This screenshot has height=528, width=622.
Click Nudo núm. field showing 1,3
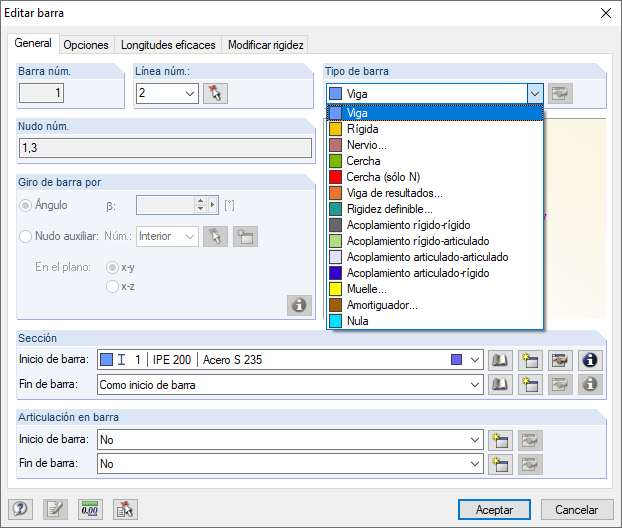click(165, 148)
